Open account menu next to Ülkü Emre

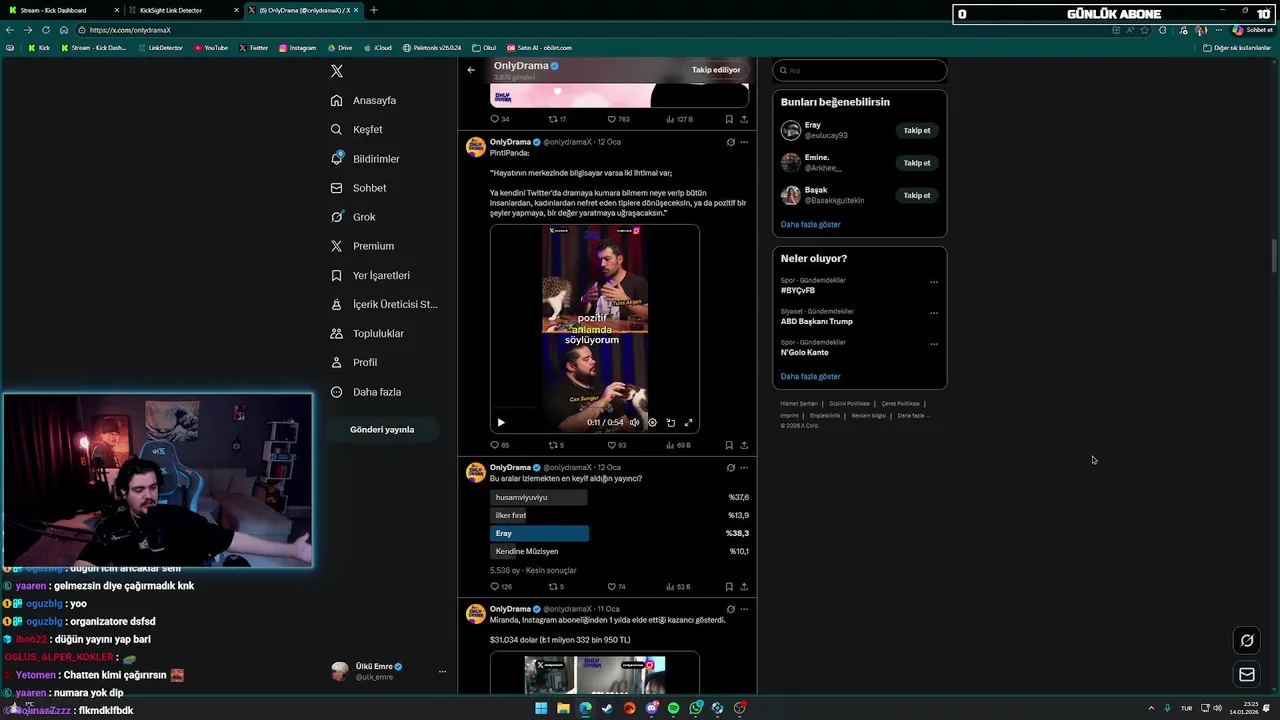pos(442,672)
